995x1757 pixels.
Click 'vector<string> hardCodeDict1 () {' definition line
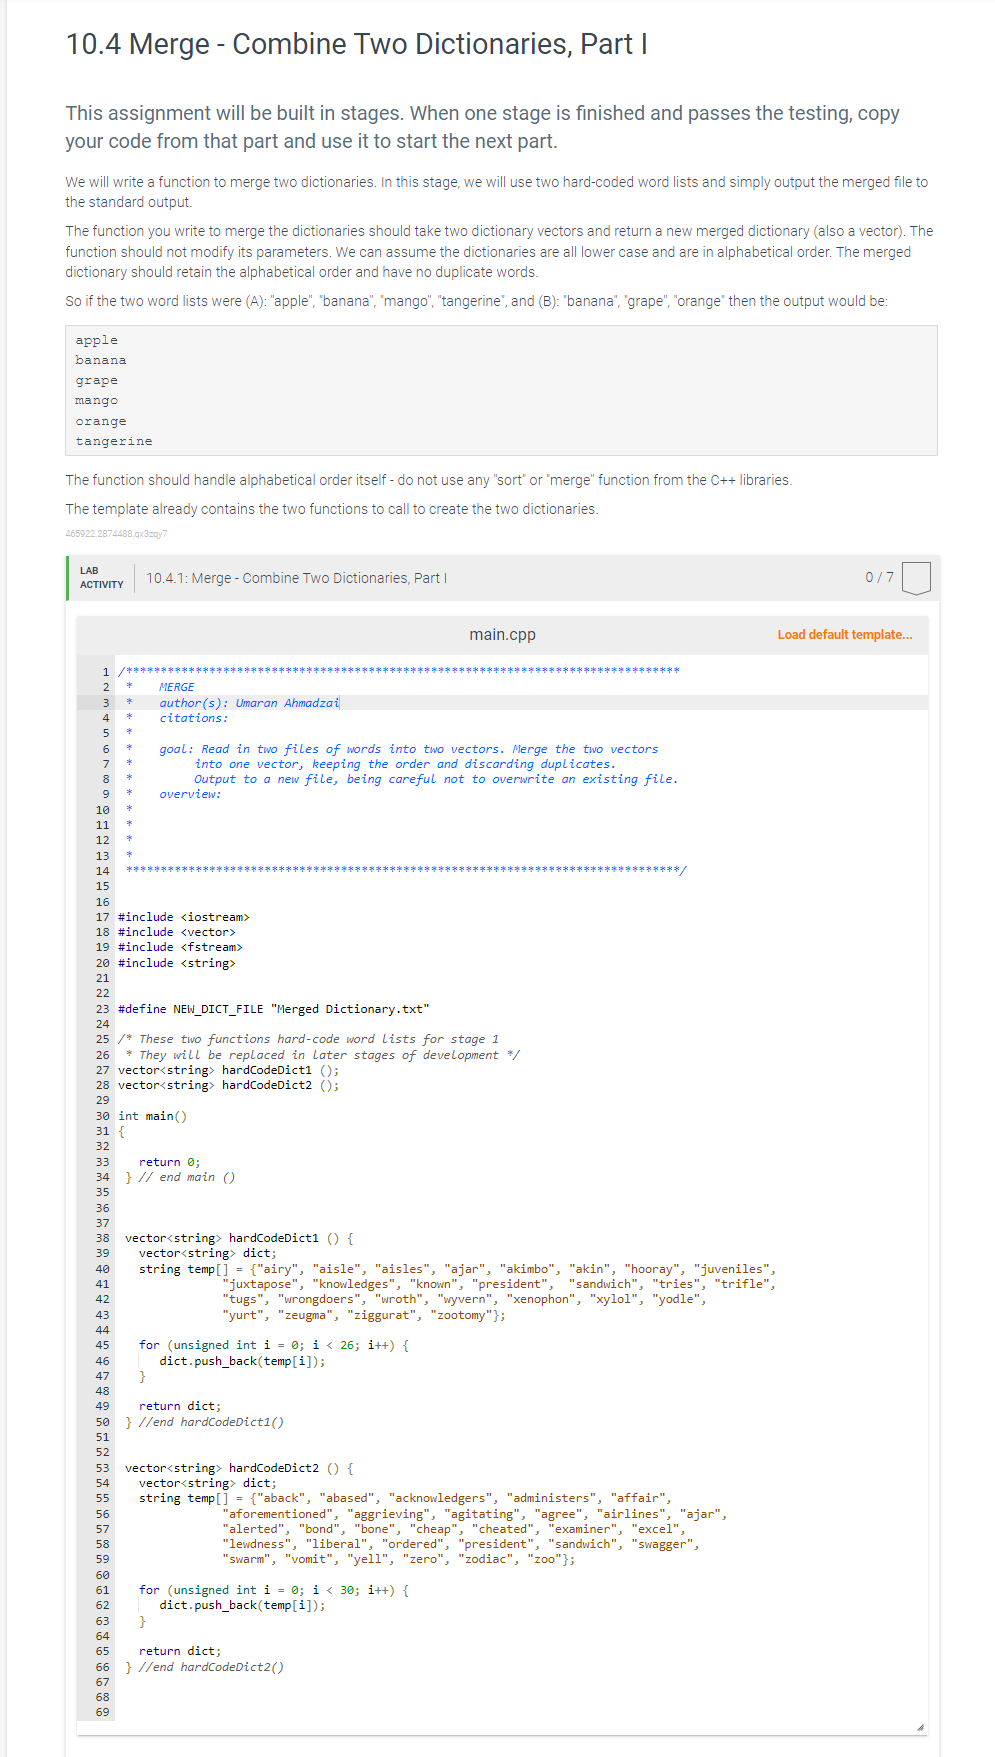[x=239, y=1238]
